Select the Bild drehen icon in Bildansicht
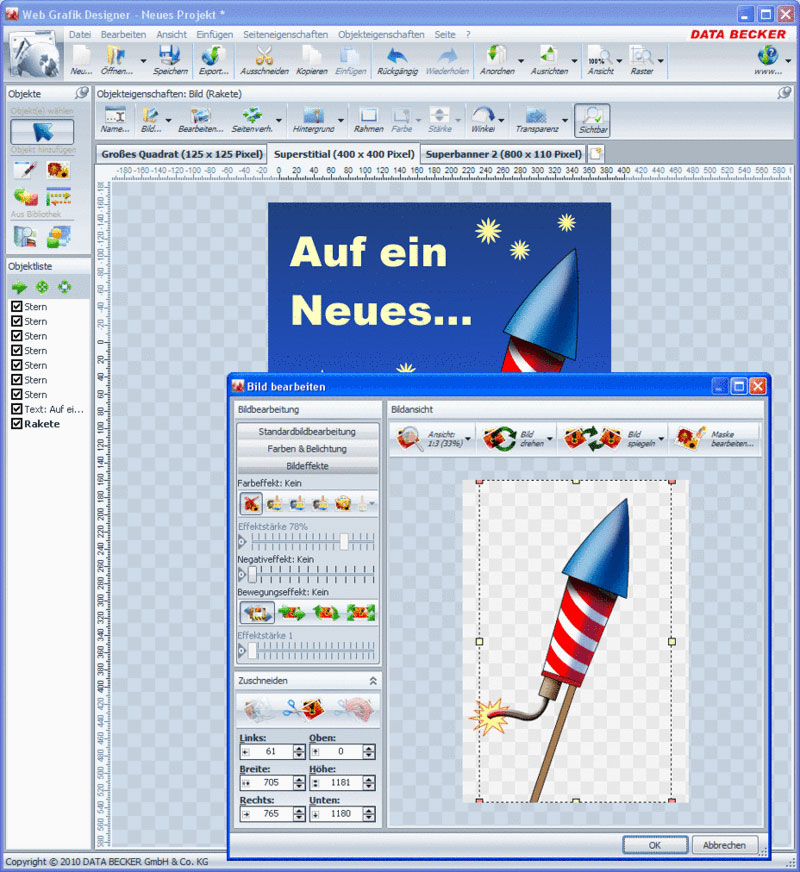 [497, 440]
